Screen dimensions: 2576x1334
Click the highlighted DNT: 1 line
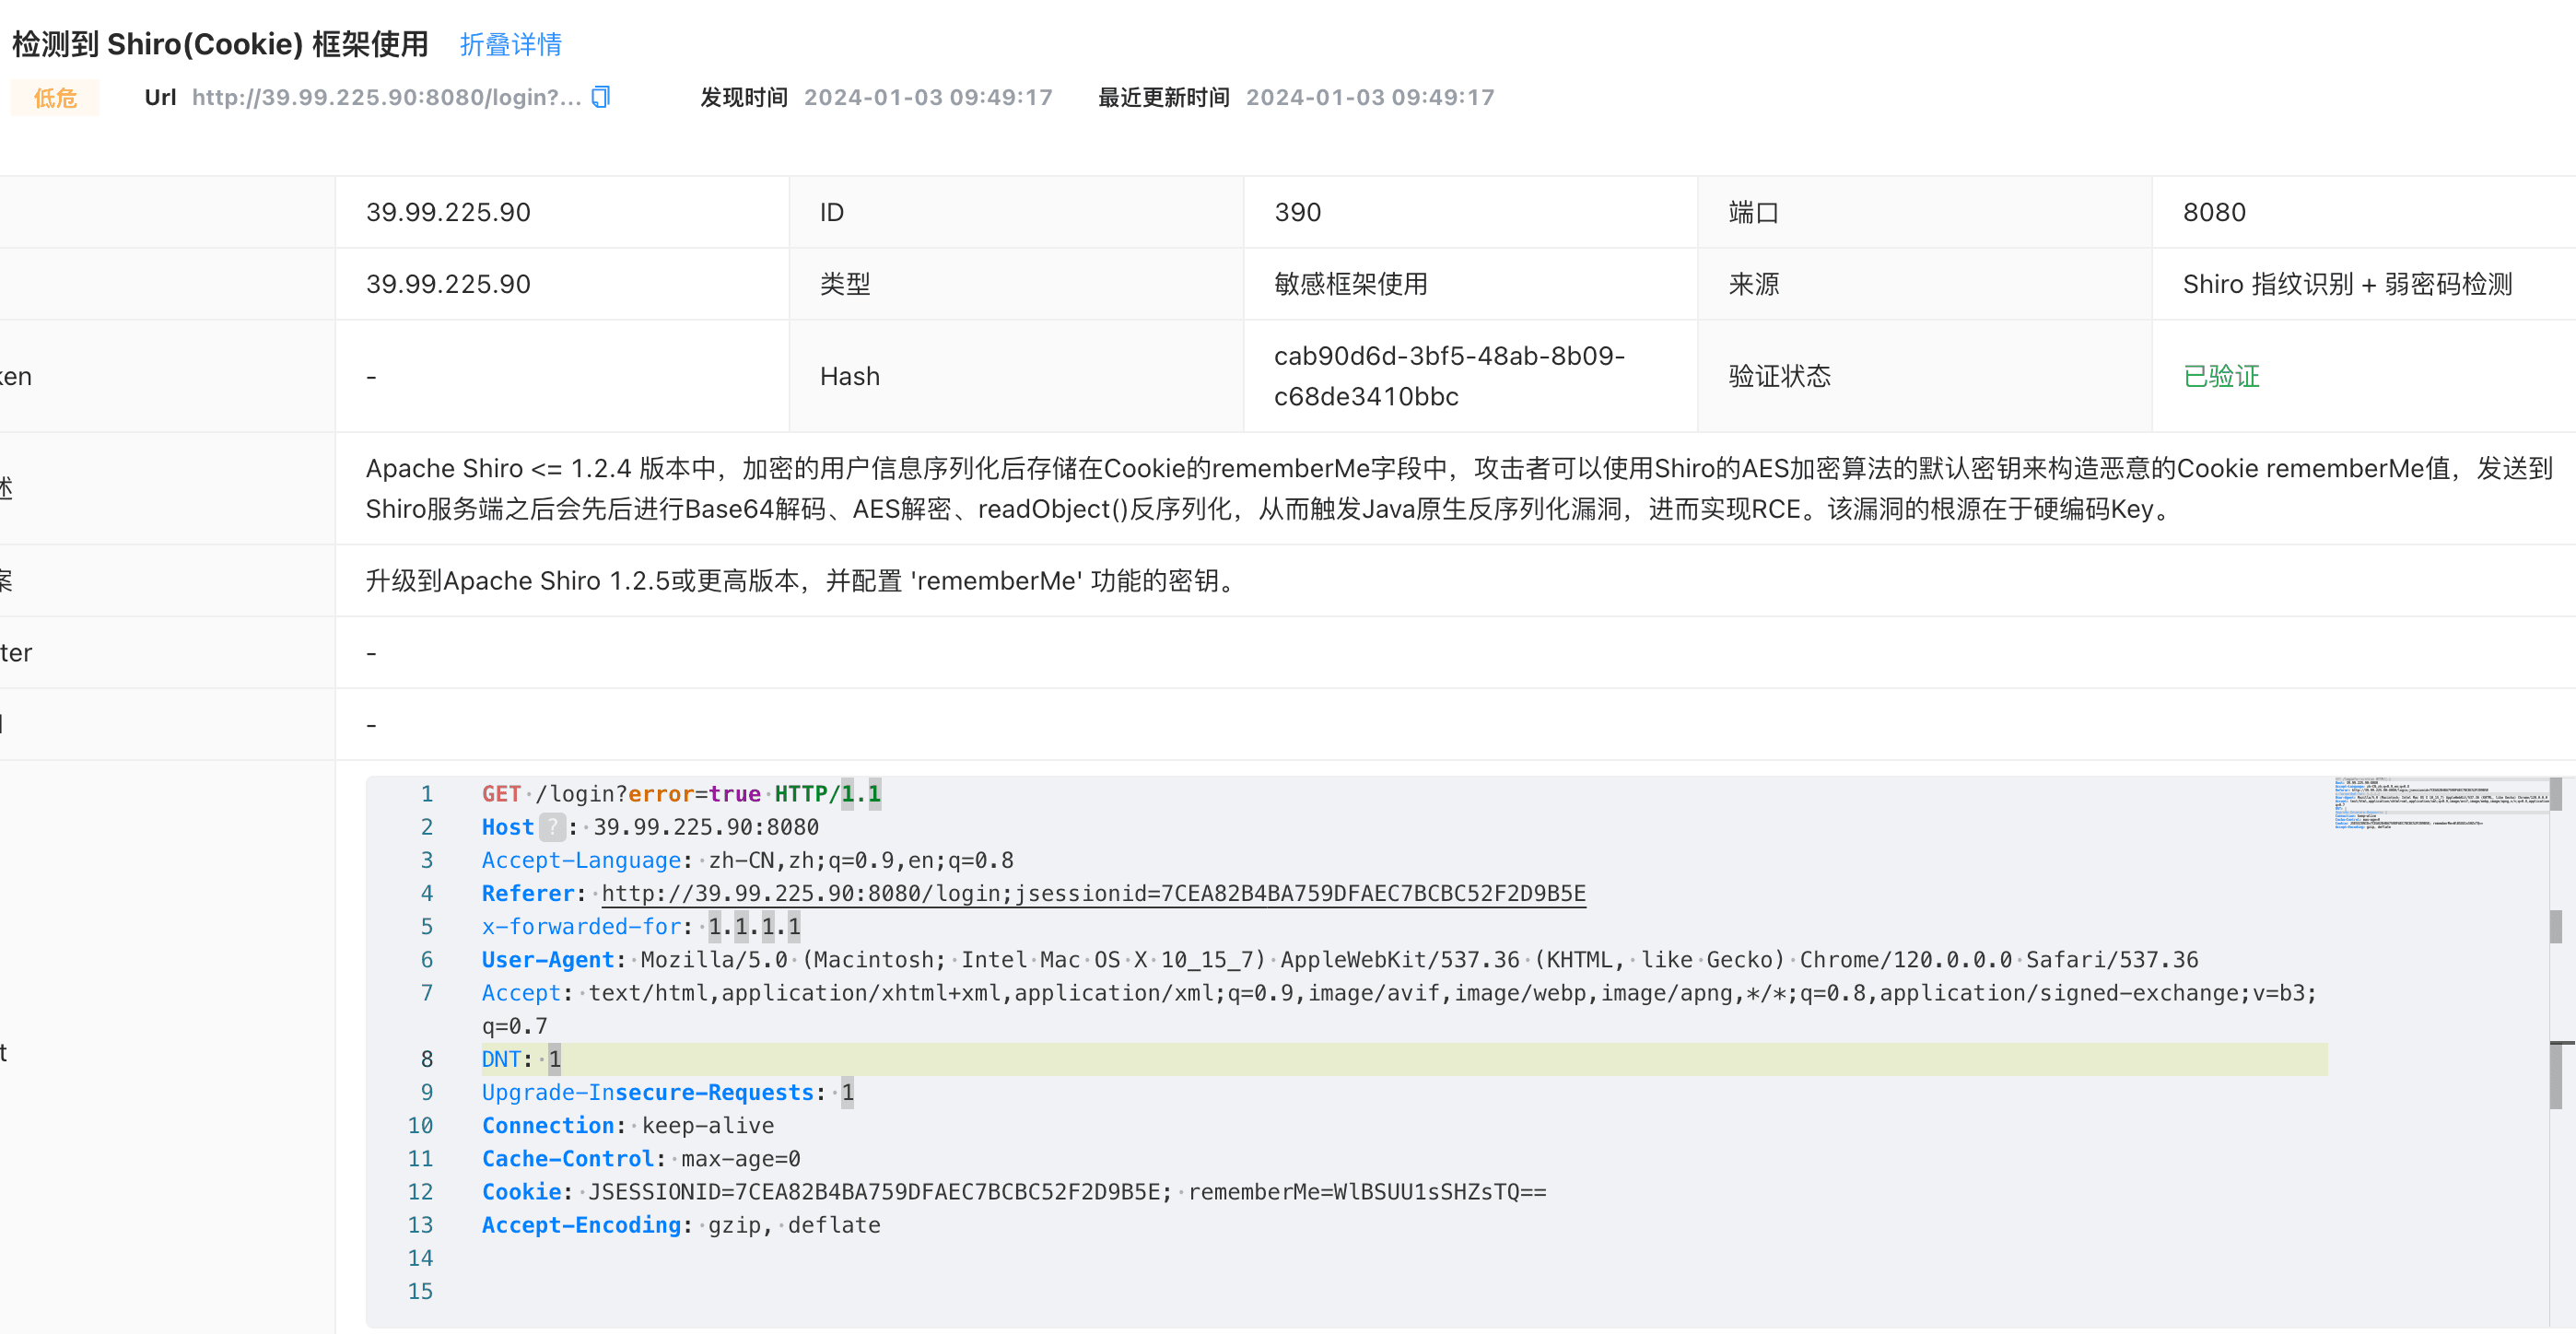[1404, 1059]
